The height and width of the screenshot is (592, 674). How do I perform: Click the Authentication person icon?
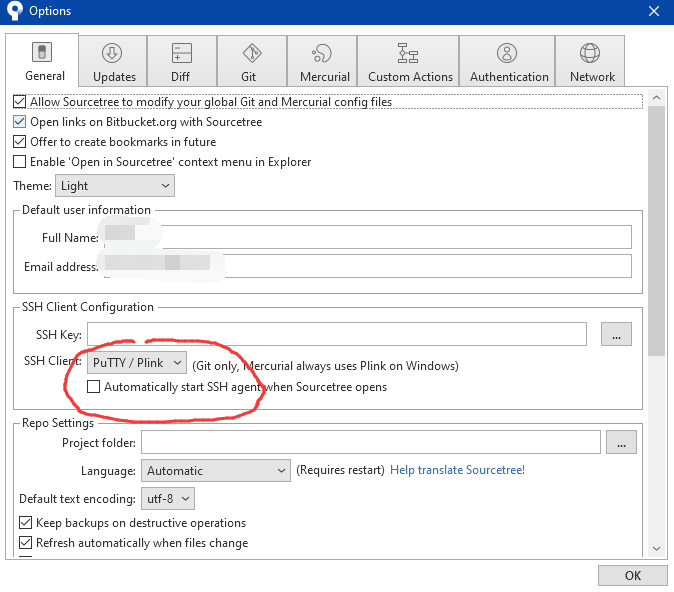(507, 53)
